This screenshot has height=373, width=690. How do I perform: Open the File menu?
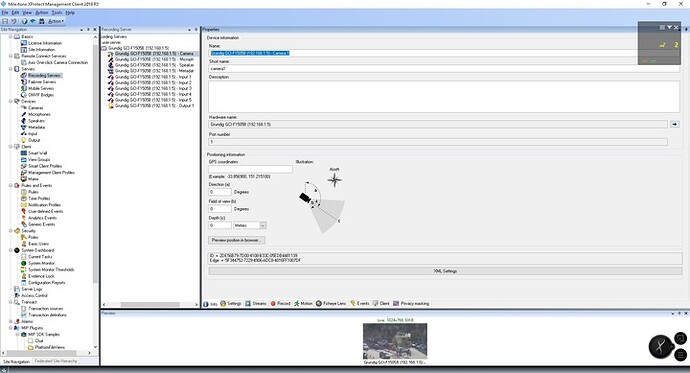tap(5, 13)
